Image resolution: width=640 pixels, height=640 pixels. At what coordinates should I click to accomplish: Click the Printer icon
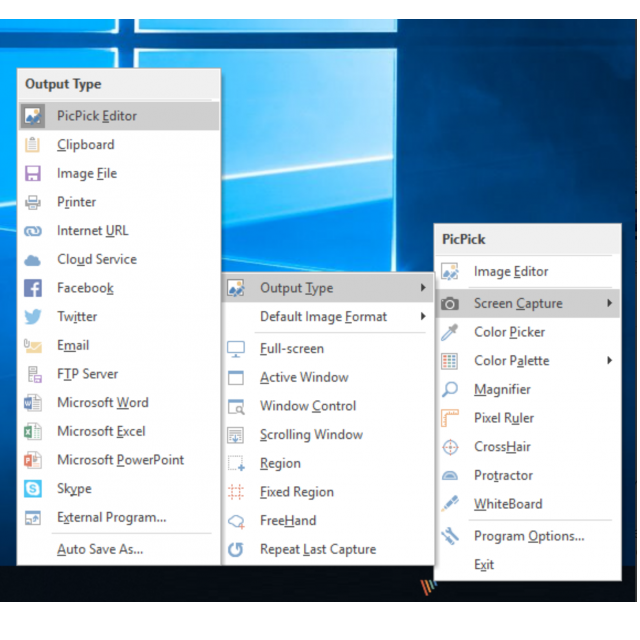[33, 202]
